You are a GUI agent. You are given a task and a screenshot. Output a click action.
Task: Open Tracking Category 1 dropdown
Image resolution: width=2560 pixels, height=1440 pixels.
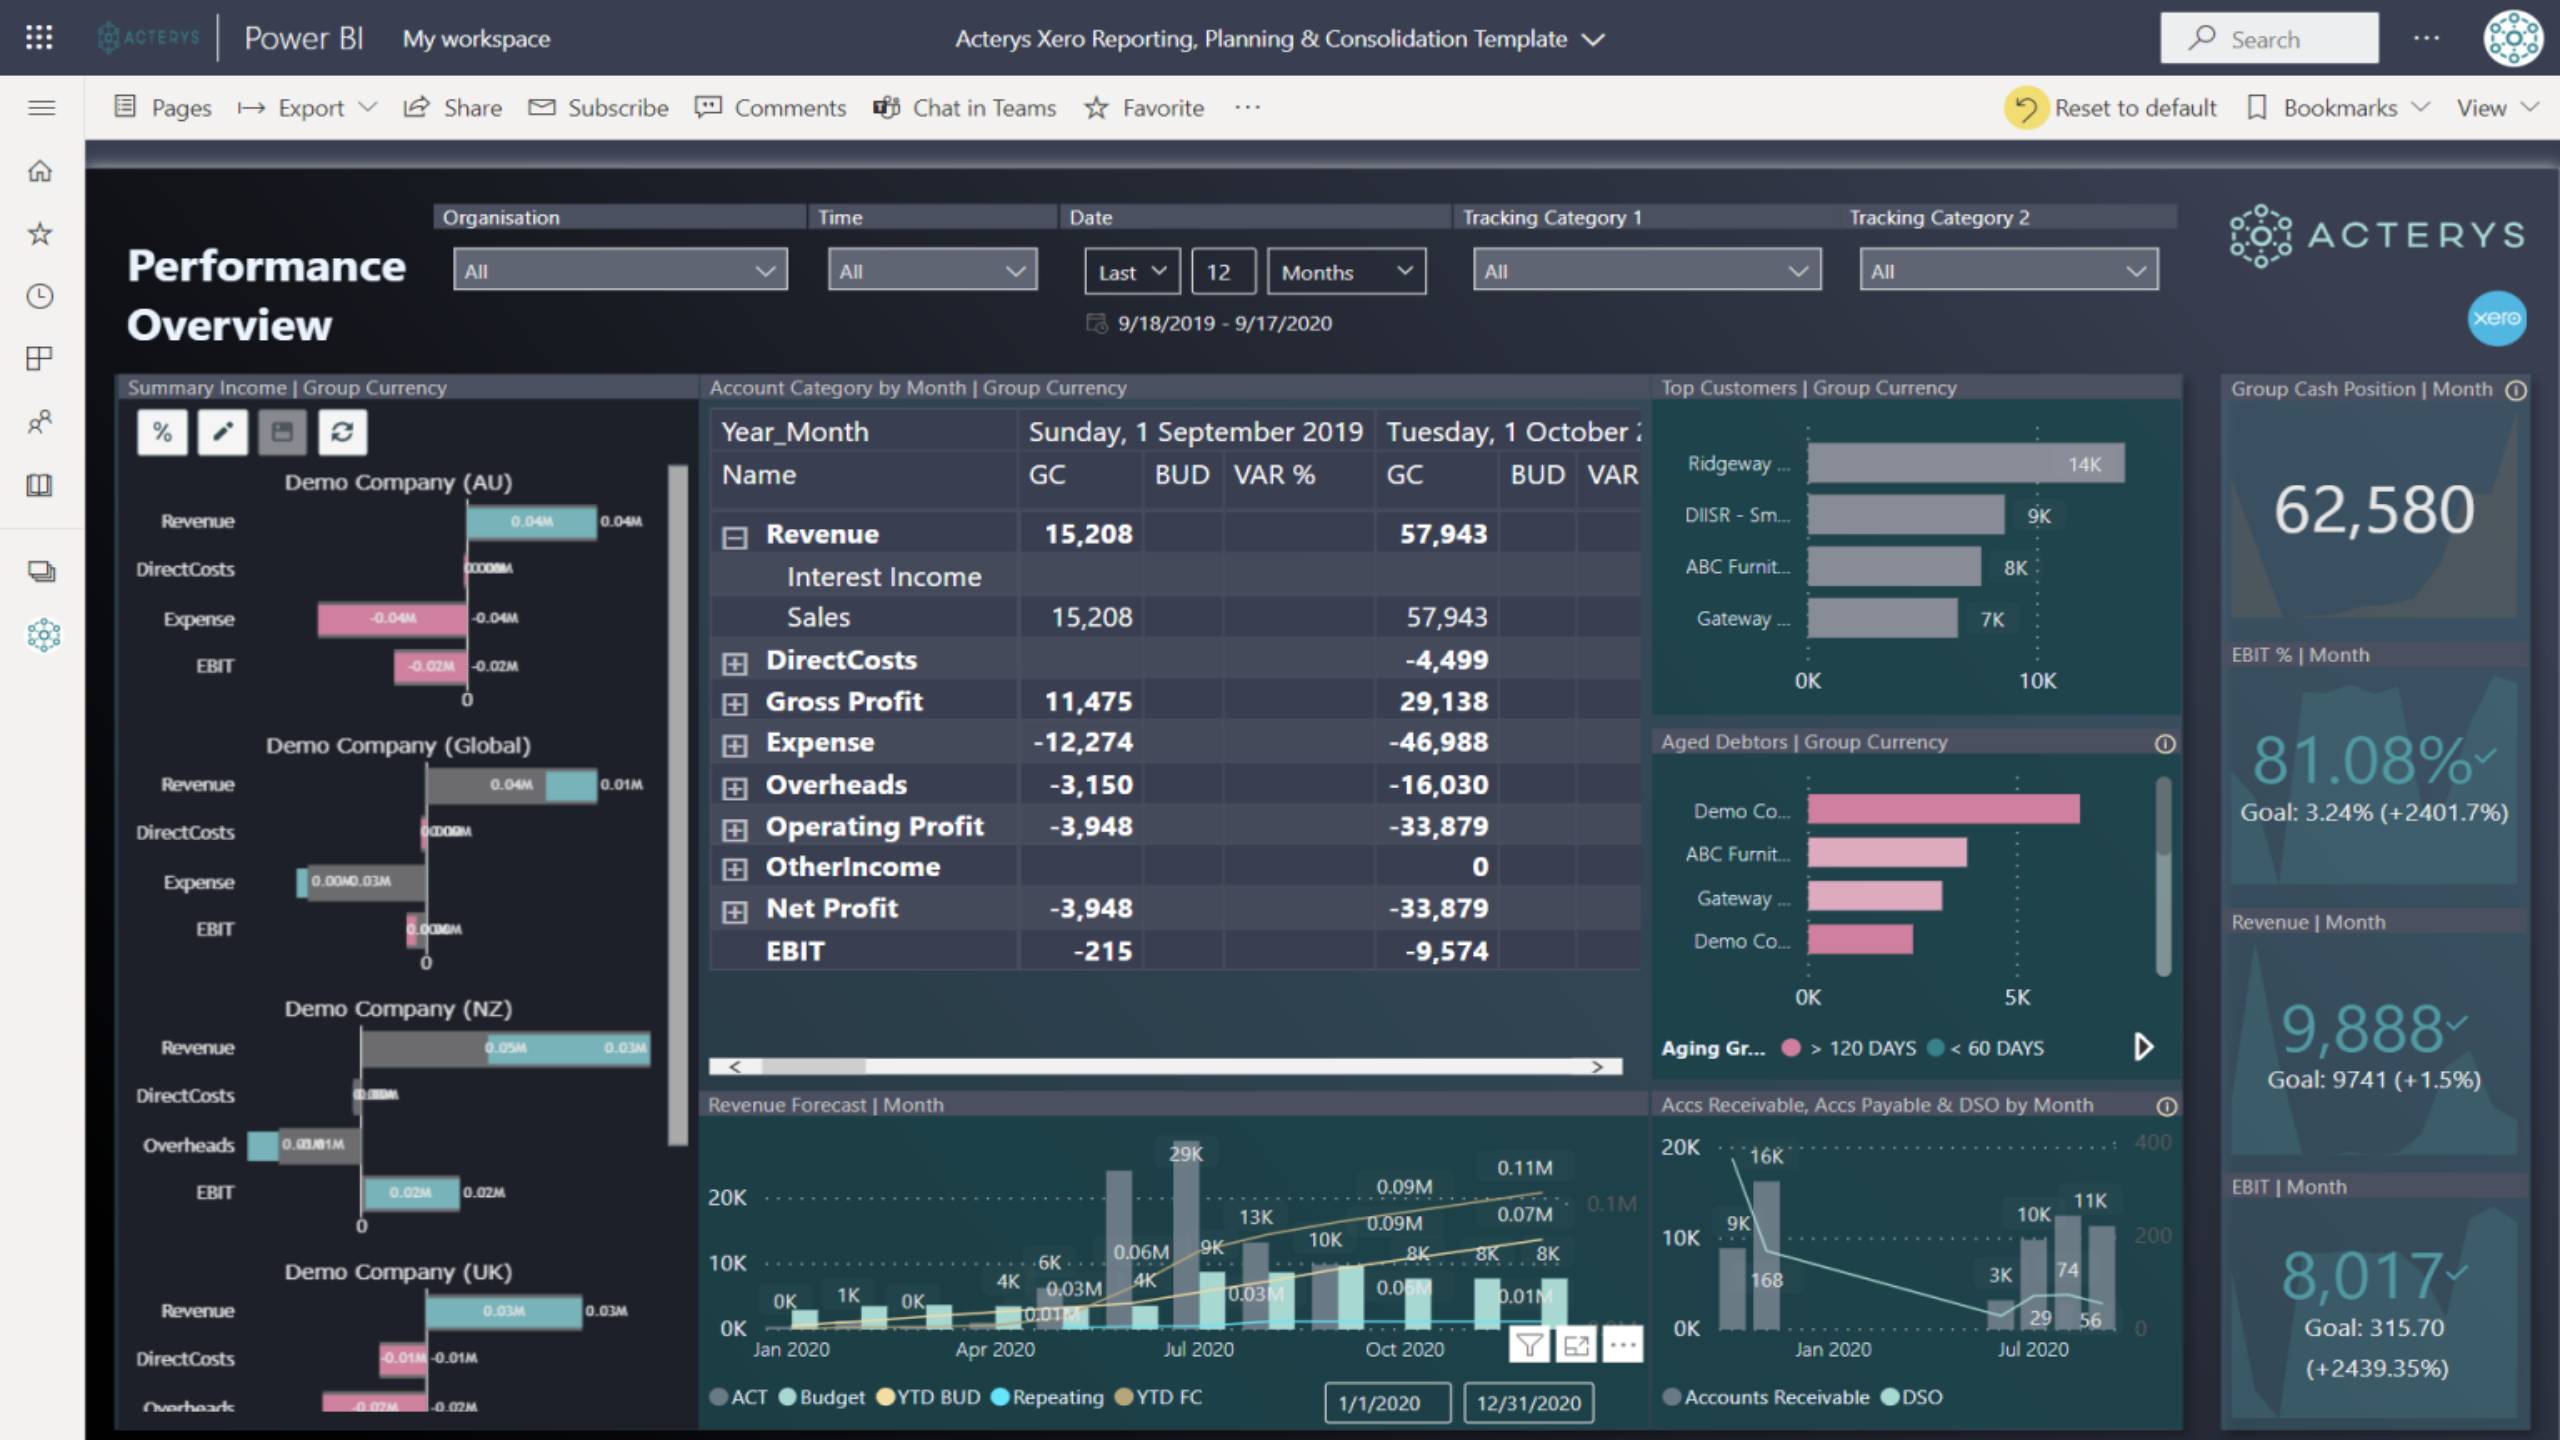(x=1647, y=271)
